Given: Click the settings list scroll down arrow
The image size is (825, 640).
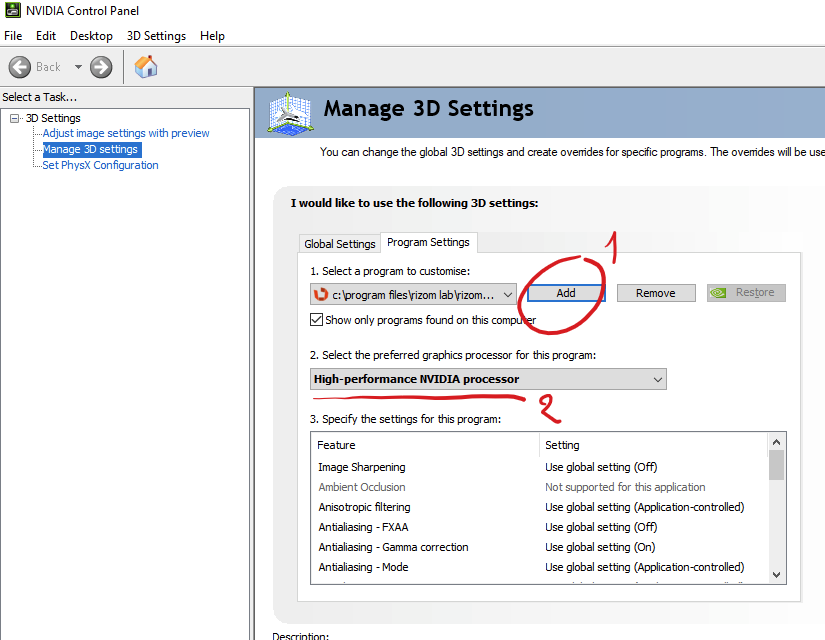Looking at the screenshot, I should 777,575.
